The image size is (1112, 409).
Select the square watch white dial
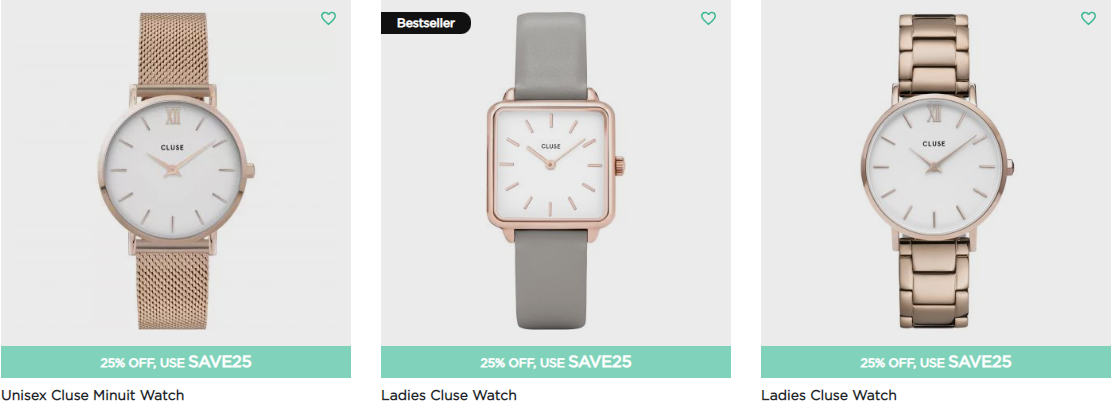pyautogui.click(x=551, y=162)
